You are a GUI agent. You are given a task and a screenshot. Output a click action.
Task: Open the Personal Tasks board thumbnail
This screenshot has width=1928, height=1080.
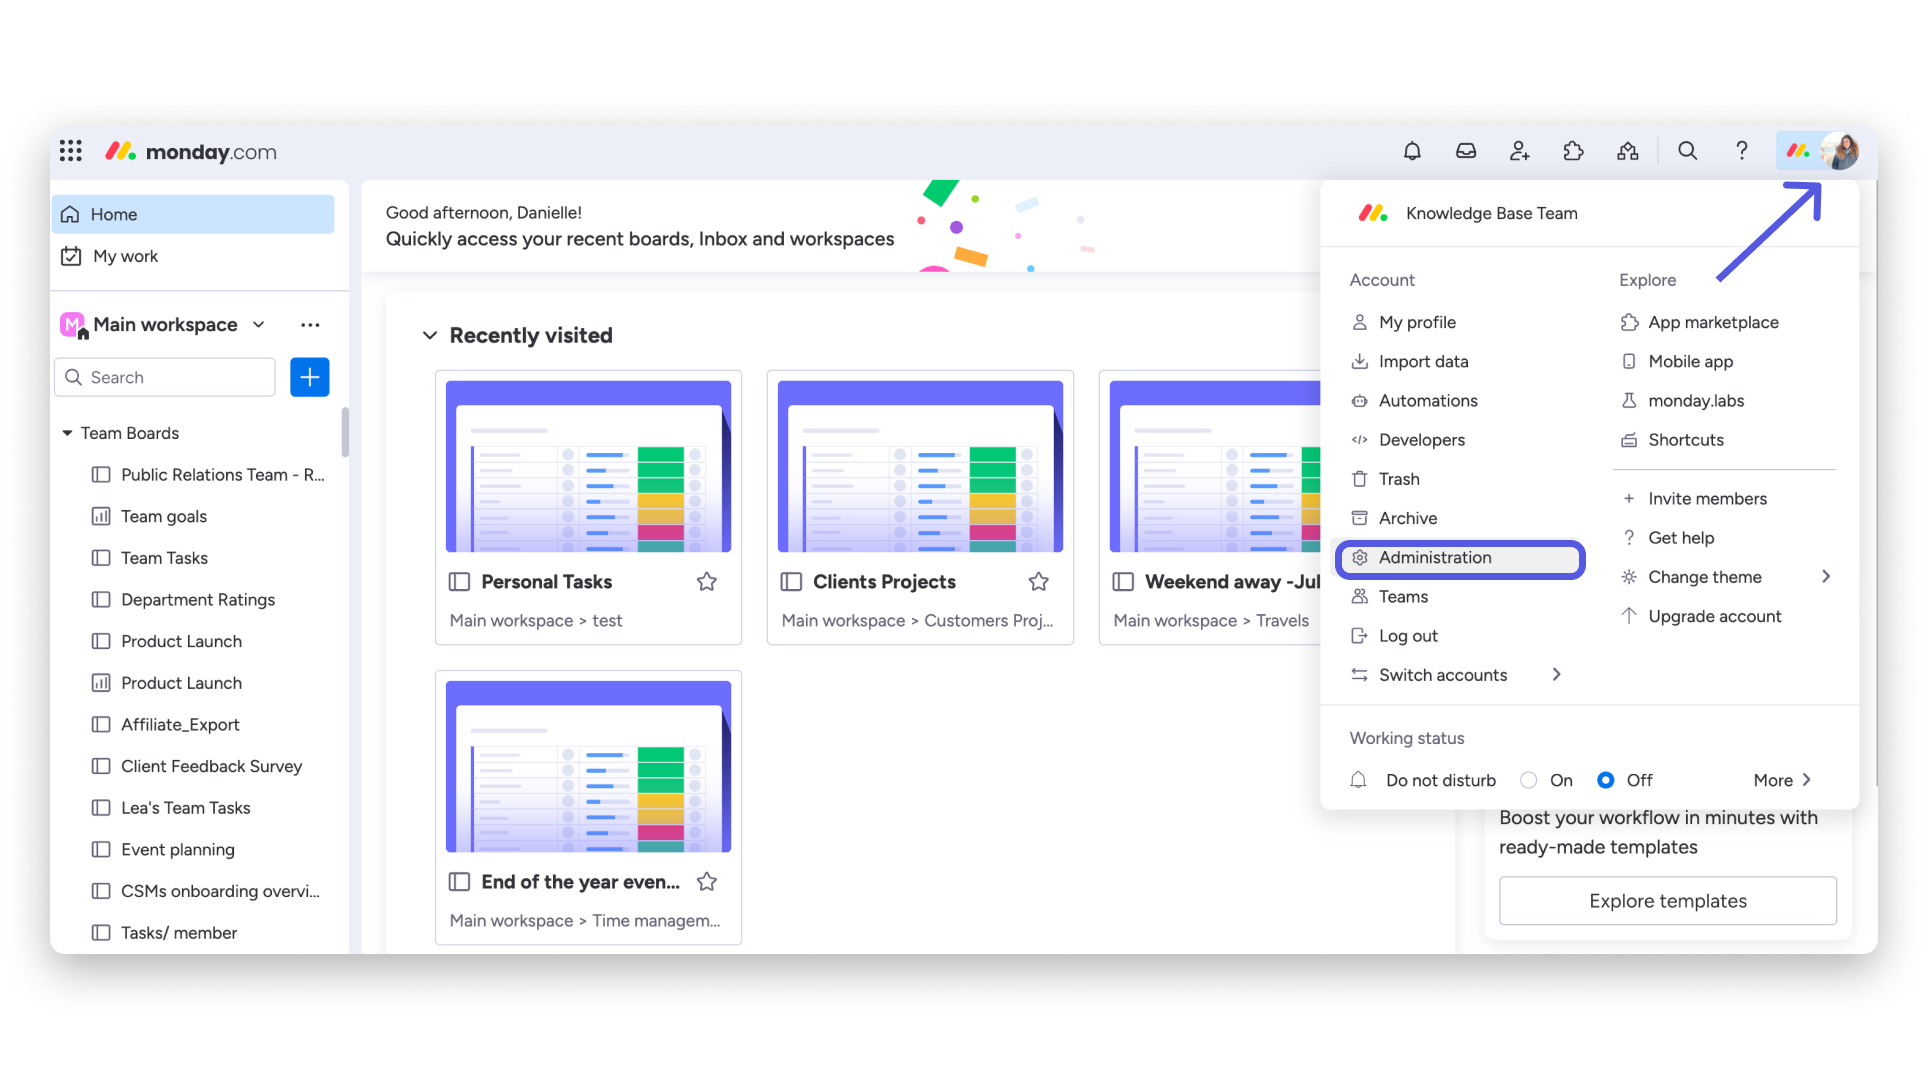[589, 466]
